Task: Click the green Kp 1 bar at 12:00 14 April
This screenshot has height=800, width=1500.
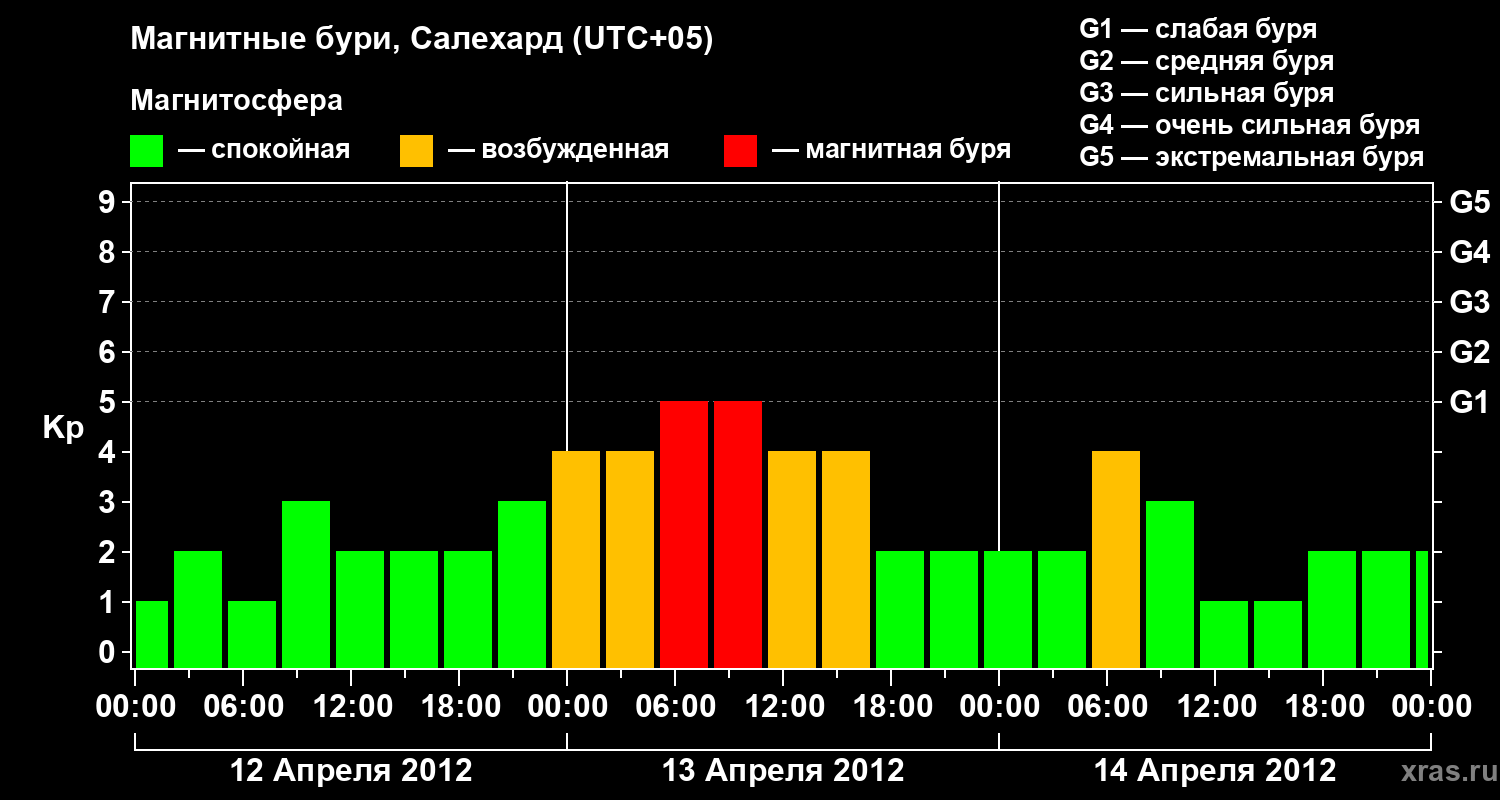Action: [x=1224, y=635]
